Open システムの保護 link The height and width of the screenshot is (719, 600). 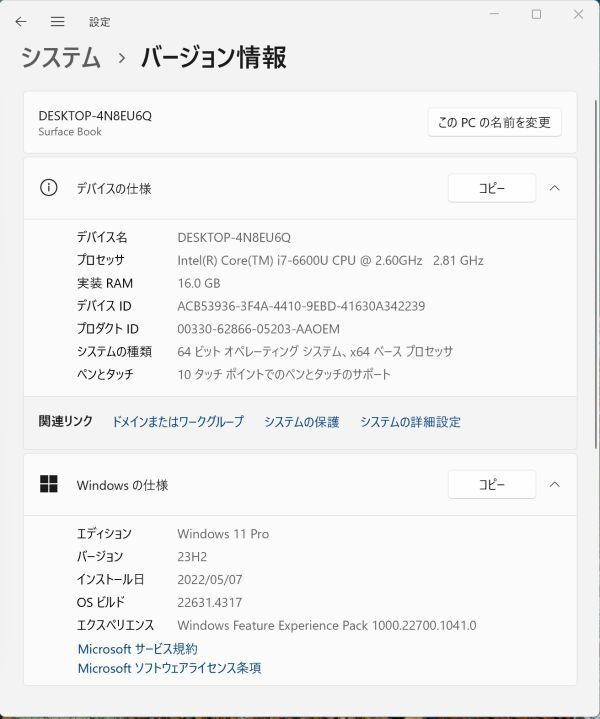301,422
